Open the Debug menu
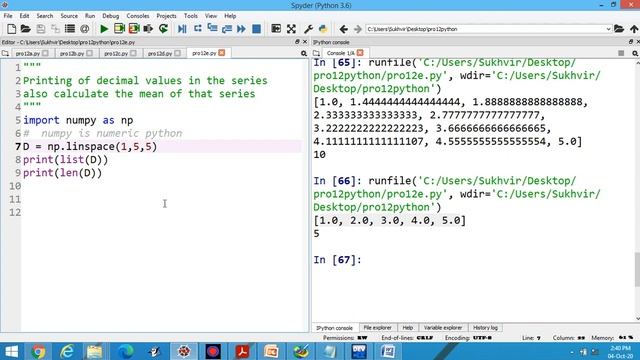This screenshot has width=640, height=360. [x=111, y=16]
